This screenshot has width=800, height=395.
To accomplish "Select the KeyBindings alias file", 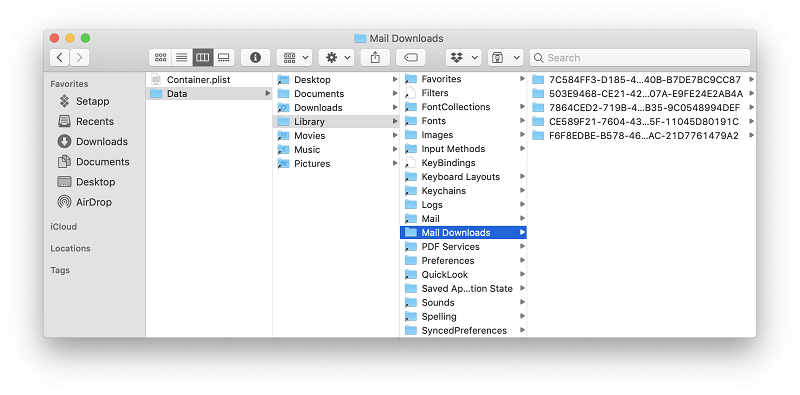I will (x=463, y=163).
